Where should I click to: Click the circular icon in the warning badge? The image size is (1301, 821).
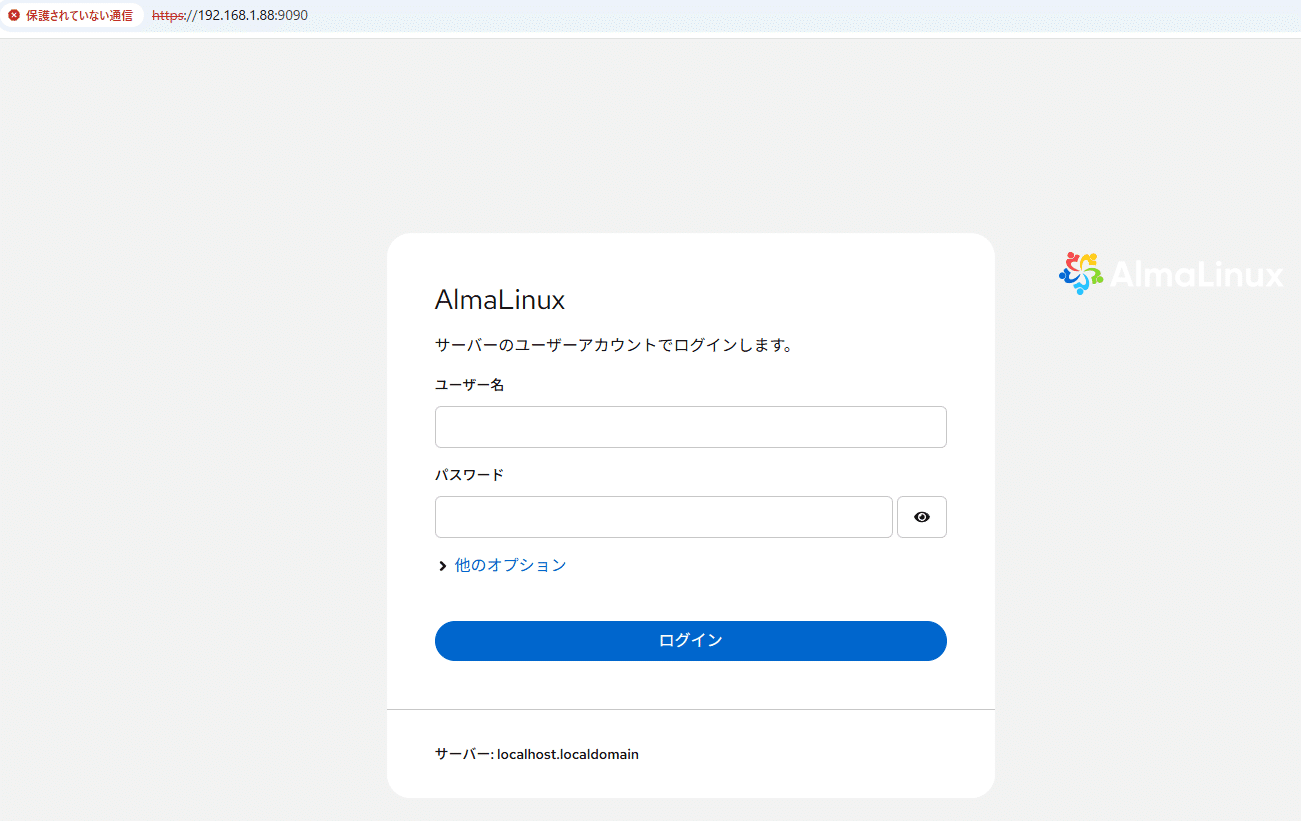pos(14,15)
